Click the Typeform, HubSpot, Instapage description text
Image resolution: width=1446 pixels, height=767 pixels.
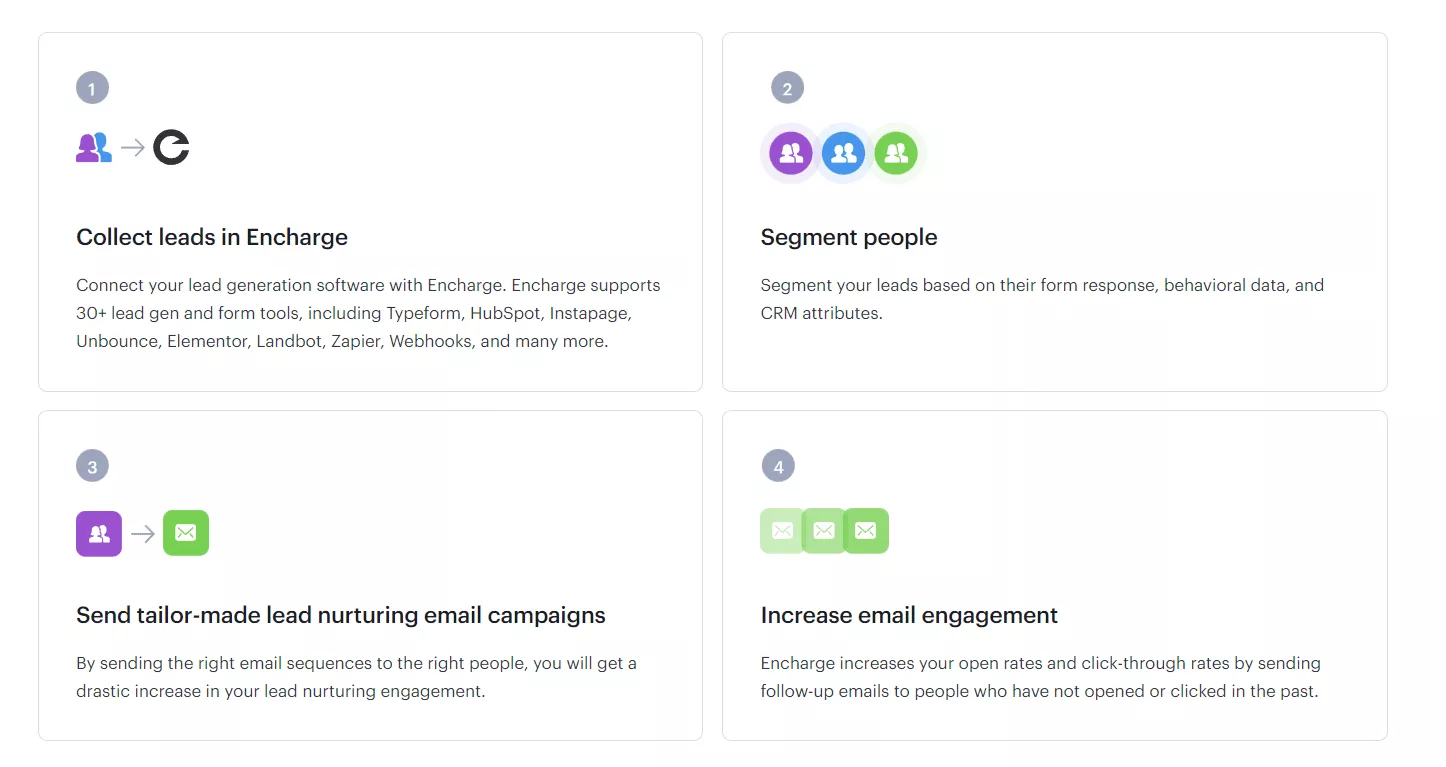(369, 313)
